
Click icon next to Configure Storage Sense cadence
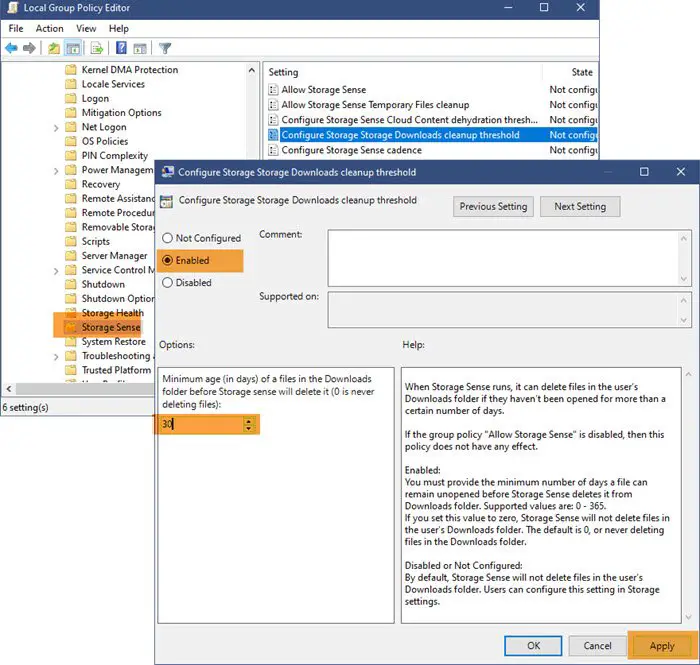[273, 150]
